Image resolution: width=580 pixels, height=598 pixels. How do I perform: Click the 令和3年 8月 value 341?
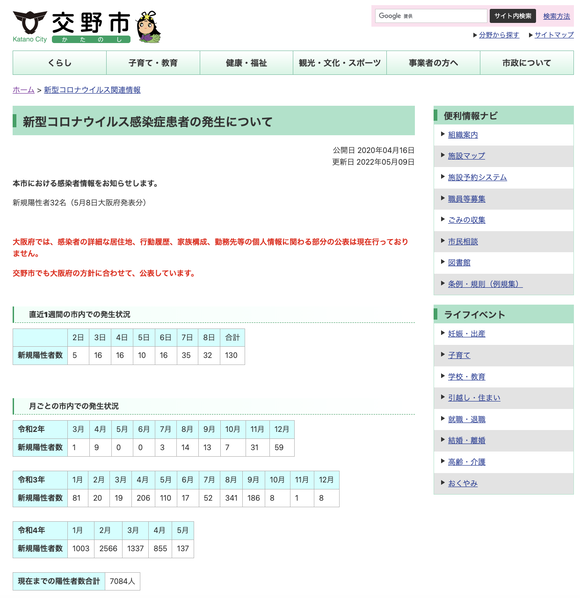coord(231,498)
